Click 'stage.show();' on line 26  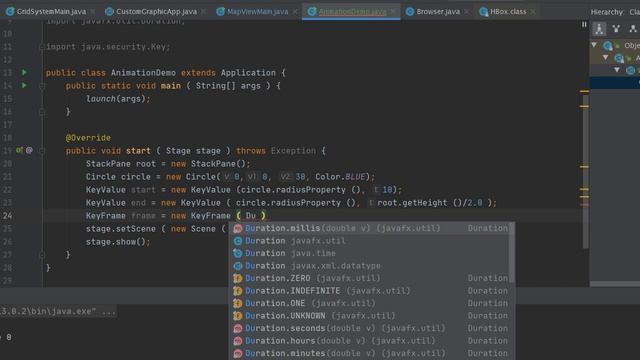118,242
